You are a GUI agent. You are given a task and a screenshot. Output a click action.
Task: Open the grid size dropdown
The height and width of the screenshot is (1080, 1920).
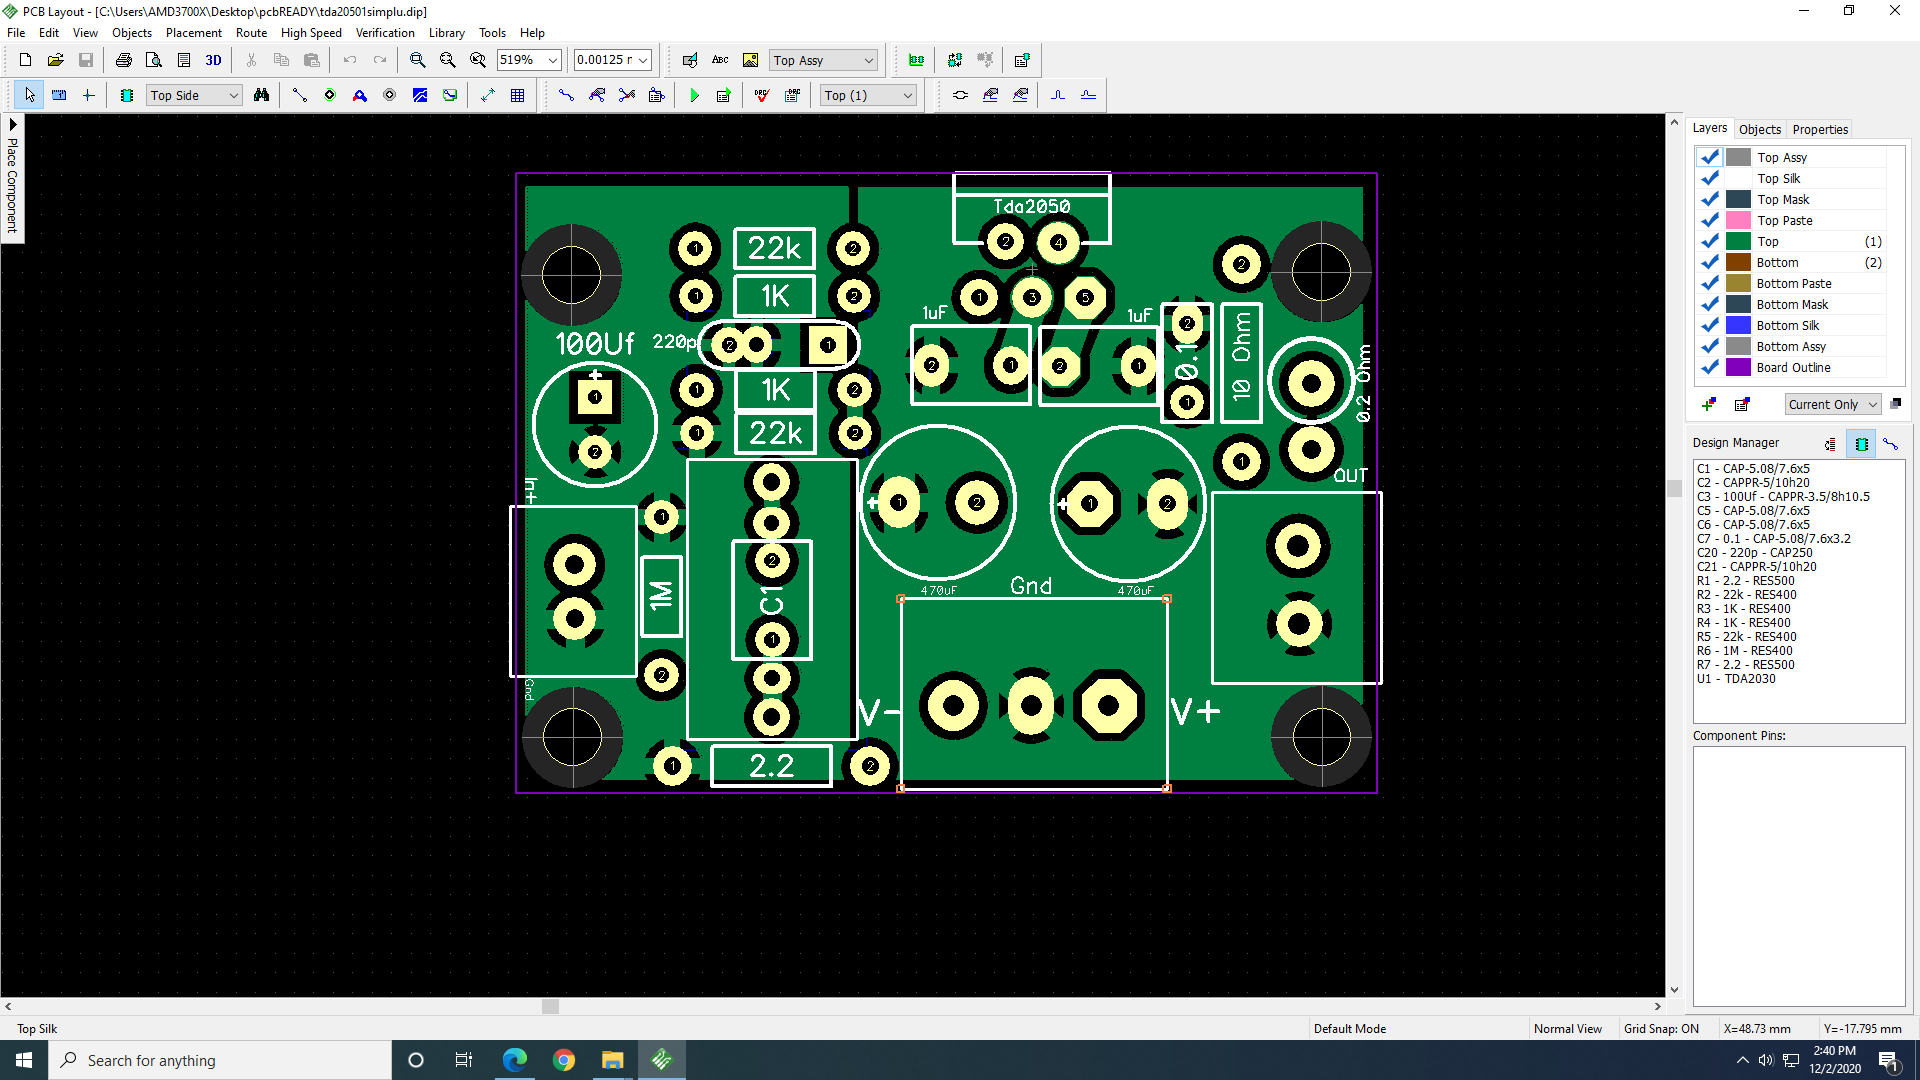pyautogui.click(x=643, y=60)
